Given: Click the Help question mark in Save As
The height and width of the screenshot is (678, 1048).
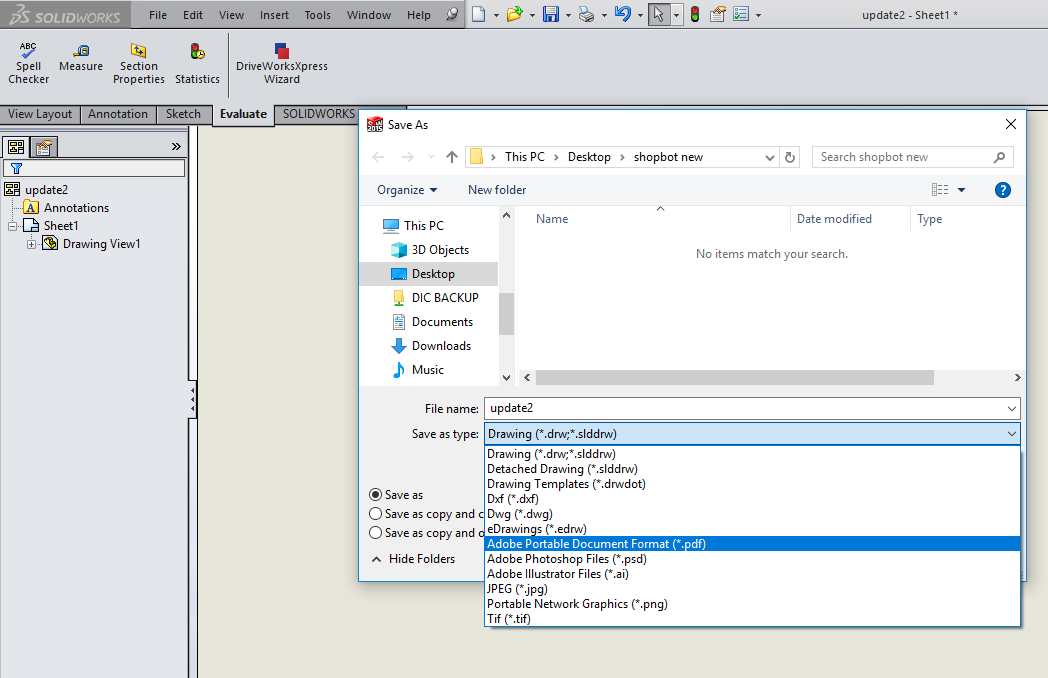Looking at the screenshot, I should (1003, 190).
